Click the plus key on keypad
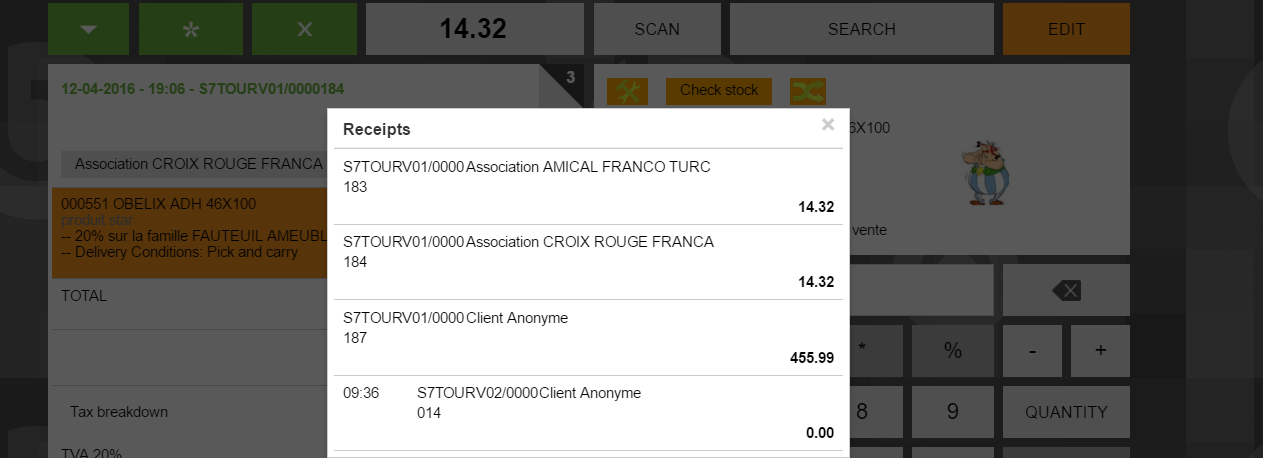The image size is (1263, 458). [1100, 351]
